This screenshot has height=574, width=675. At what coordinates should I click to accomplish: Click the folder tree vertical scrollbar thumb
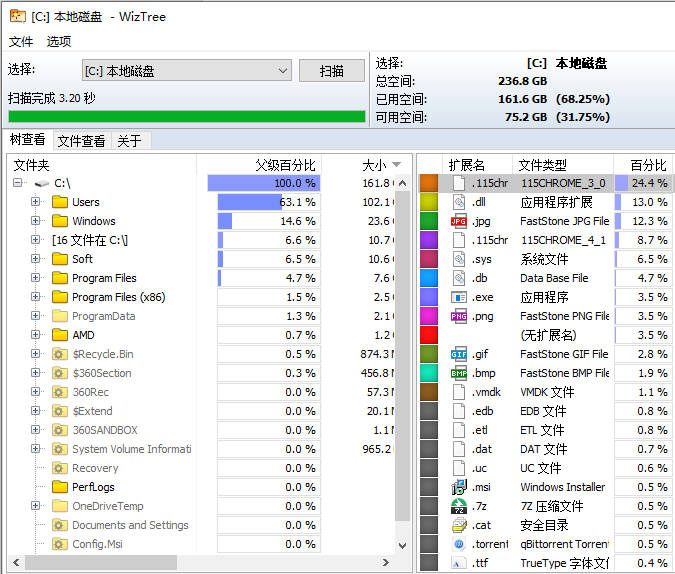pos(403,355)
